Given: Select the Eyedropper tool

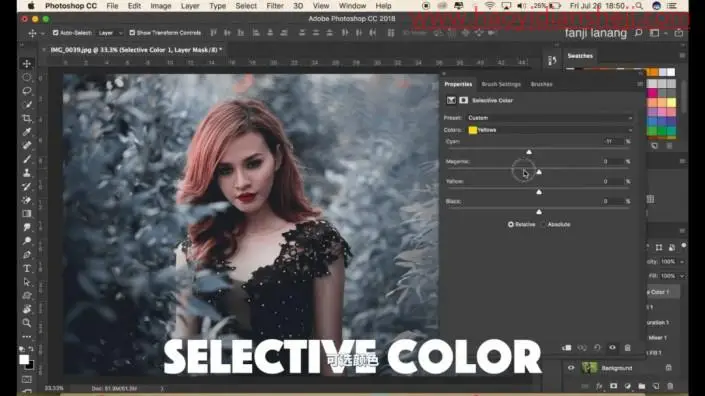Looking at the screenshot, I should click(27, 132).
